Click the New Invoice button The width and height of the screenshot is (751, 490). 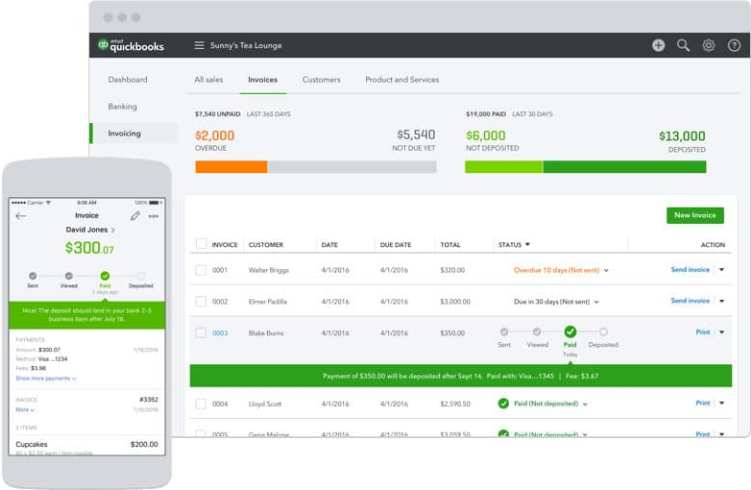click(695, 215)
